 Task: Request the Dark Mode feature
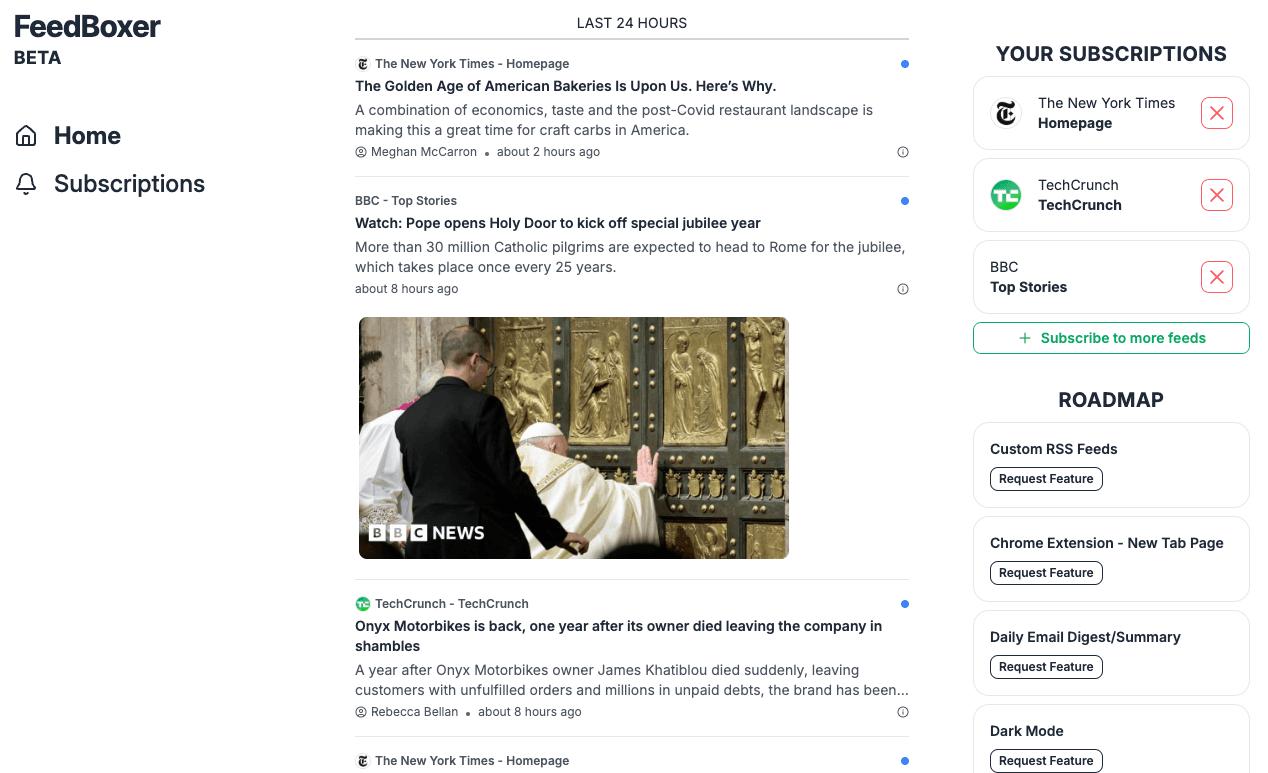(1046, 760)
